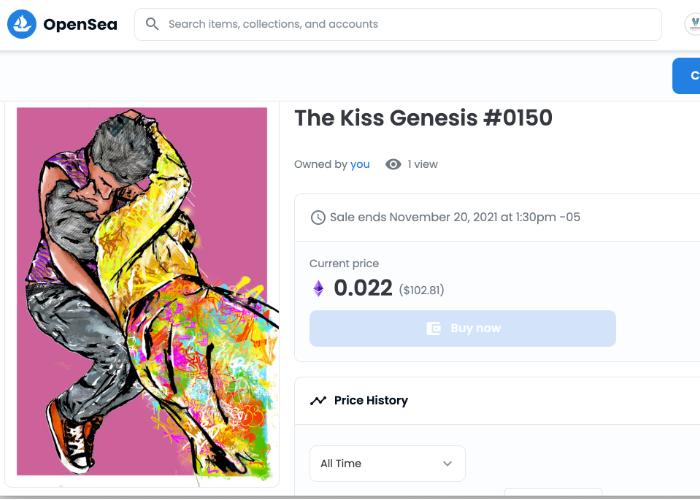
Task: Open the owner link "you"
Action: click(360, 164)
